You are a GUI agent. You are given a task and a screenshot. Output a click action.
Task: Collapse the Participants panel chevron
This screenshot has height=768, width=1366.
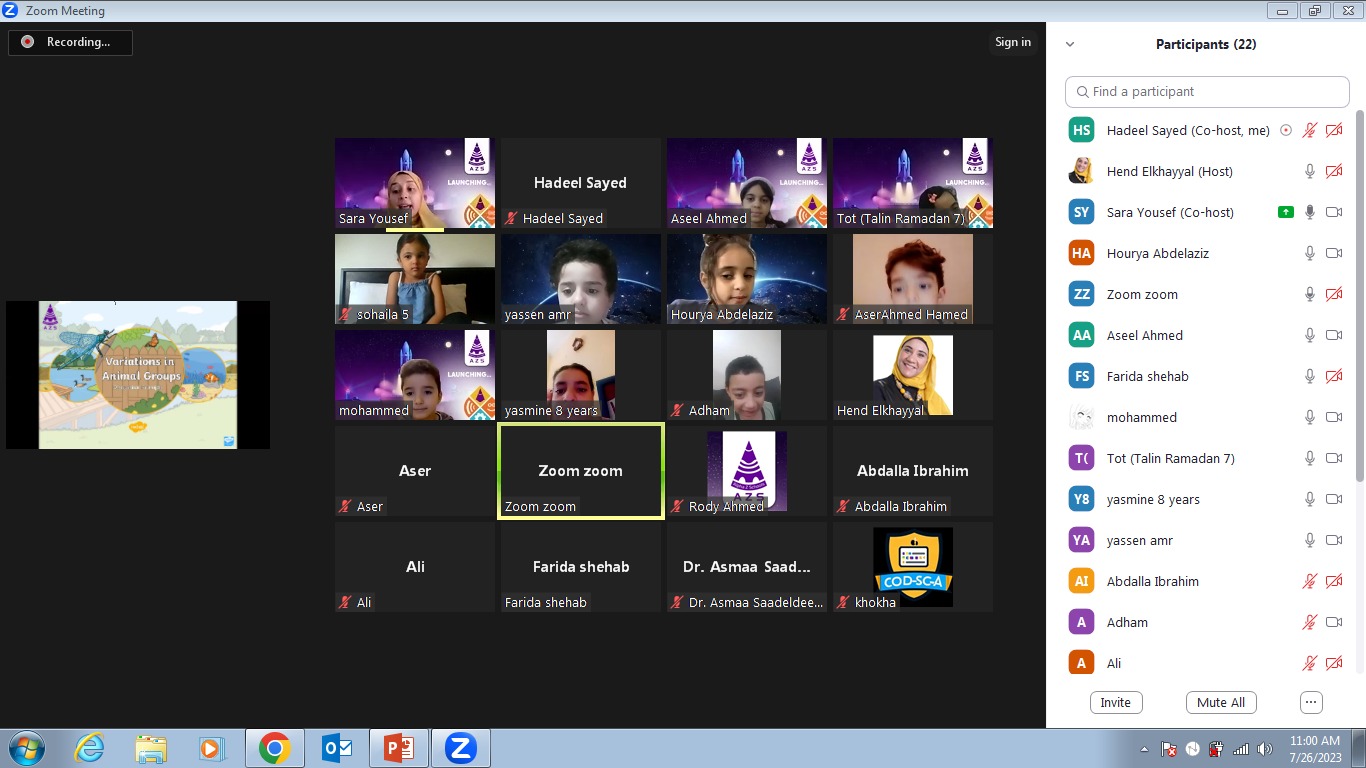pos(1070,44)
